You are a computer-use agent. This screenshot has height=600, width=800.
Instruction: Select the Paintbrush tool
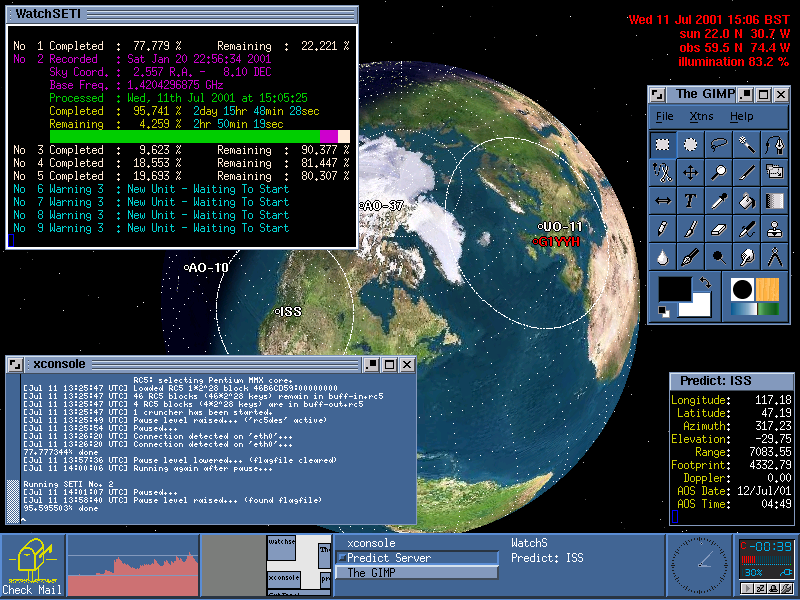coord(690,229)
